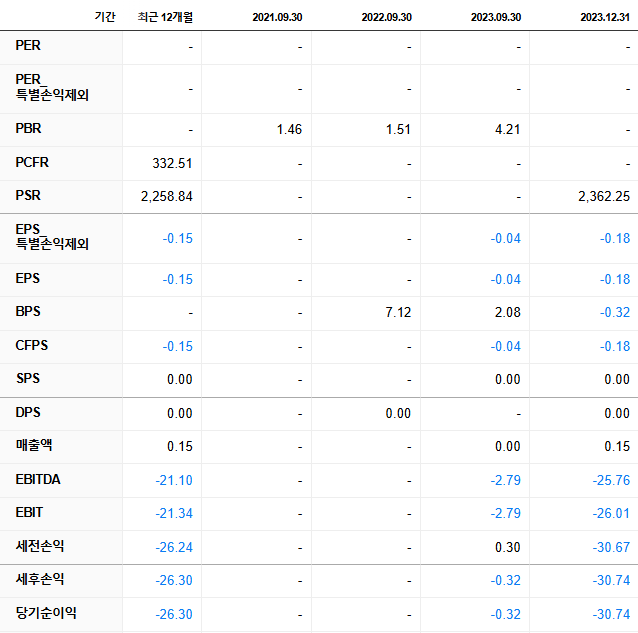
Task: Click the BPS row label
Action: [28, 312]
